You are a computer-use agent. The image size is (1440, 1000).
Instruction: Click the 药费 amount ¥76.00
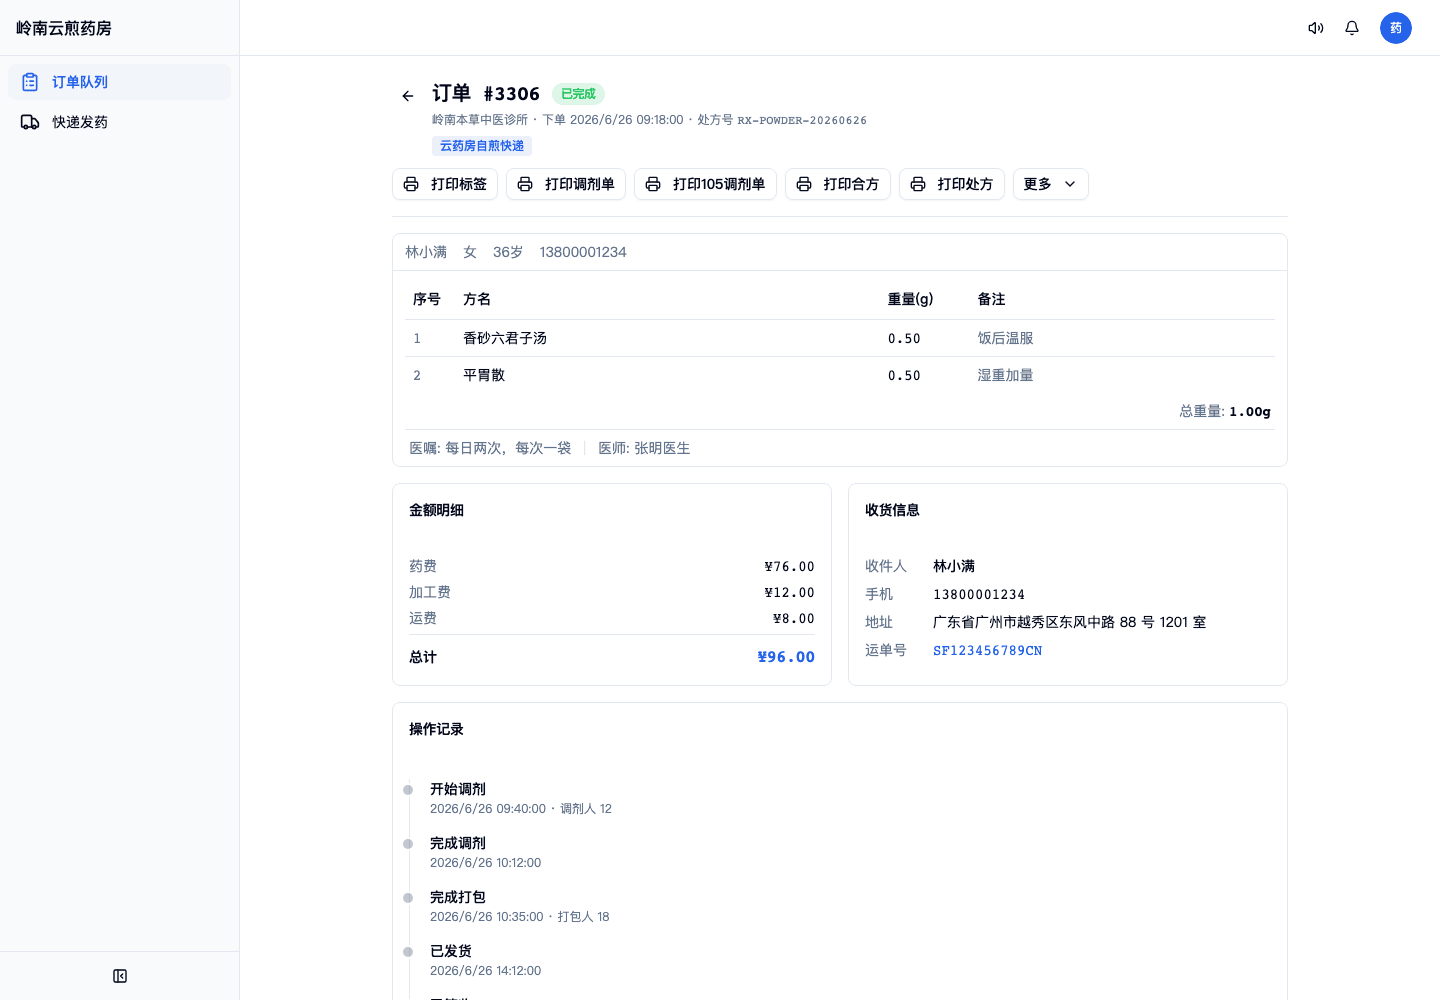click(789, 566)
